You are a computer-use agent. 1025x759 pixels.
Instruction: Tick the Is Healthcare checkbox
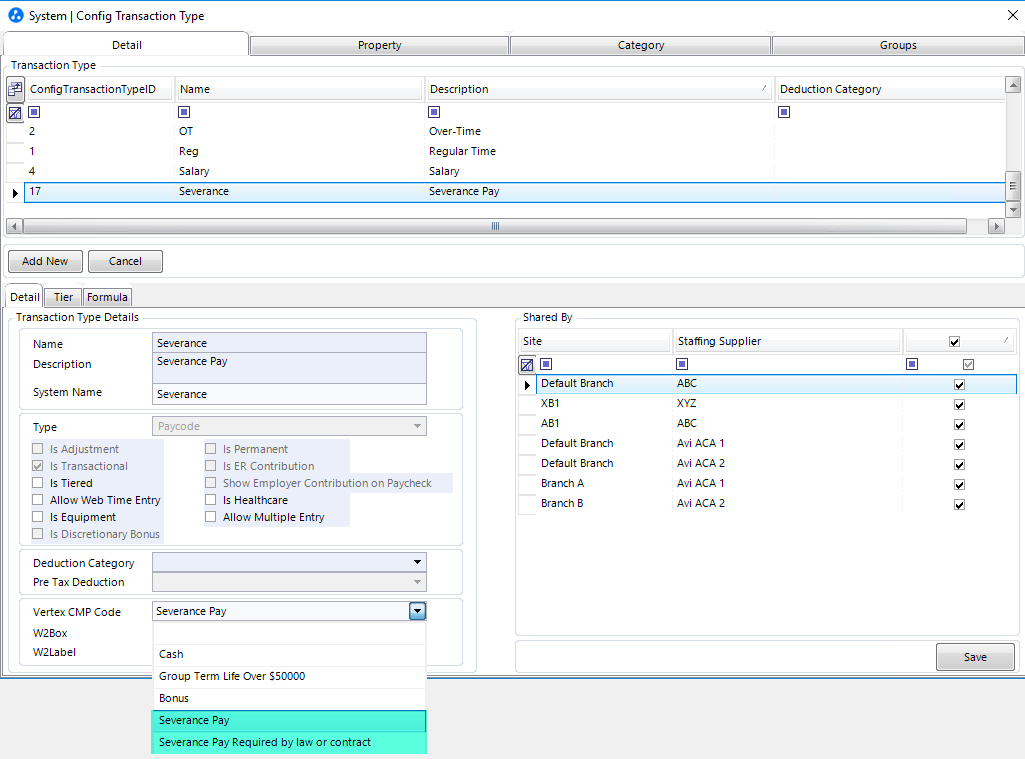pos(210,500)
